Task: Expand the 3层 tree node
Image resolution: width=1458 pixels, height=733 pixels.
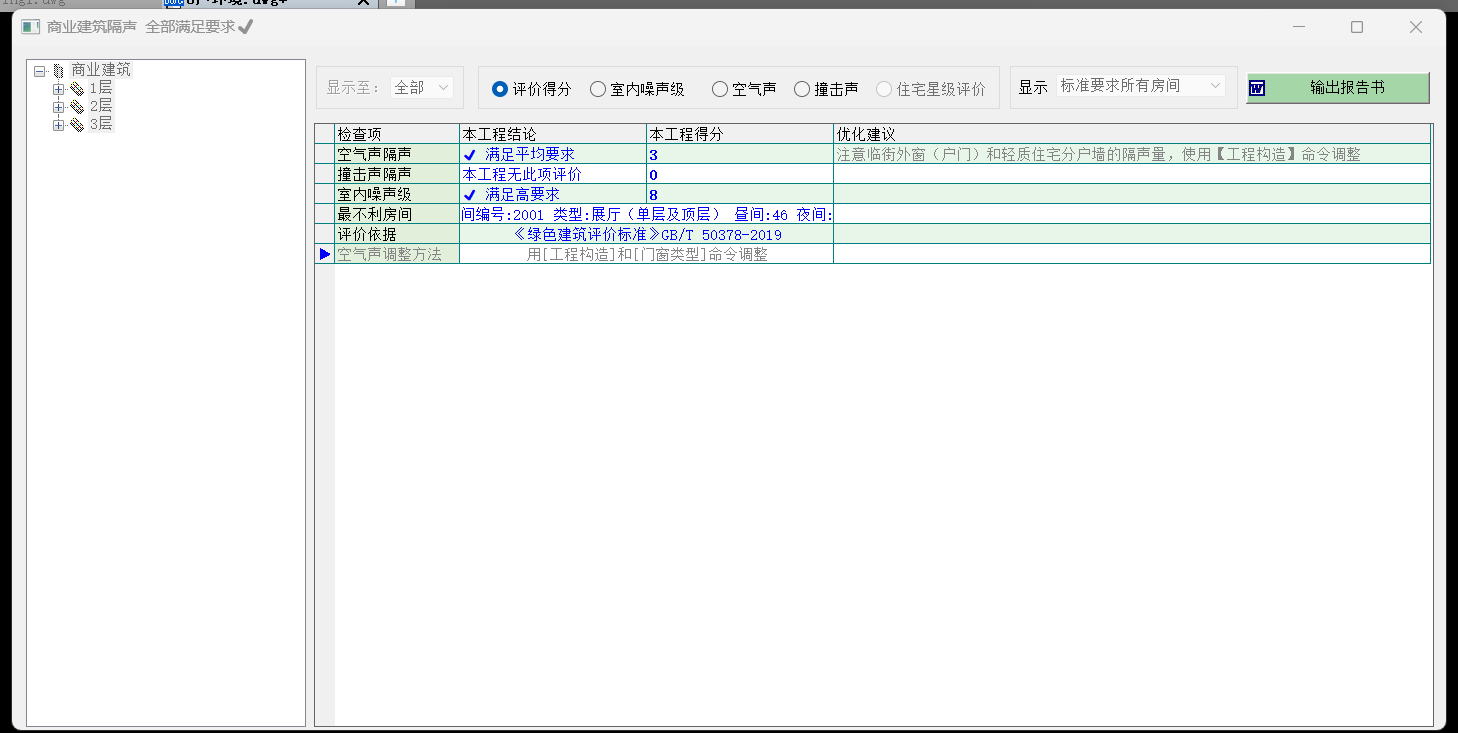Action: (58, 125)
